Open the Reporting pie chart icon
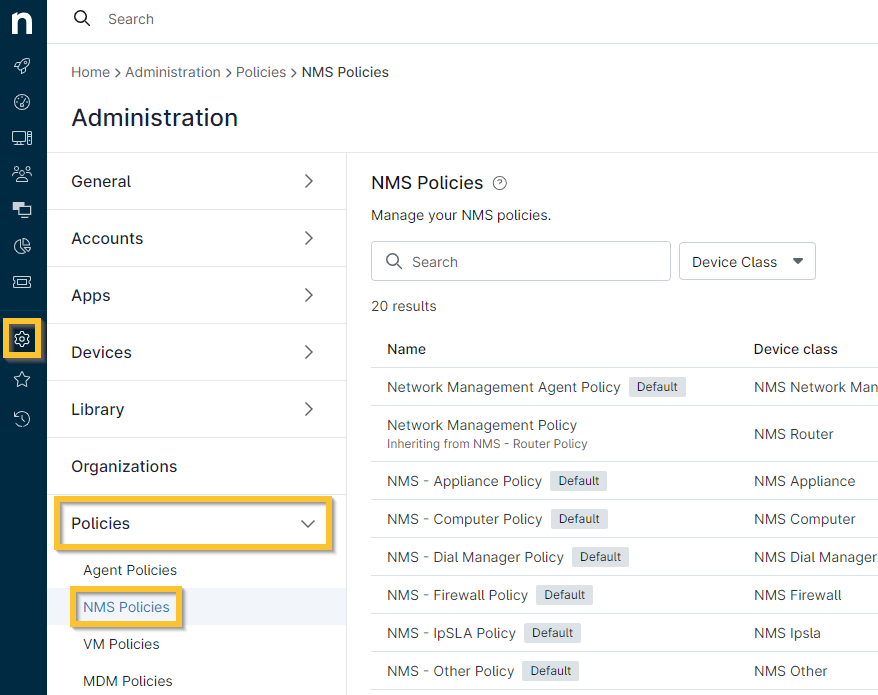878x695 pixels. pos(22,246)
